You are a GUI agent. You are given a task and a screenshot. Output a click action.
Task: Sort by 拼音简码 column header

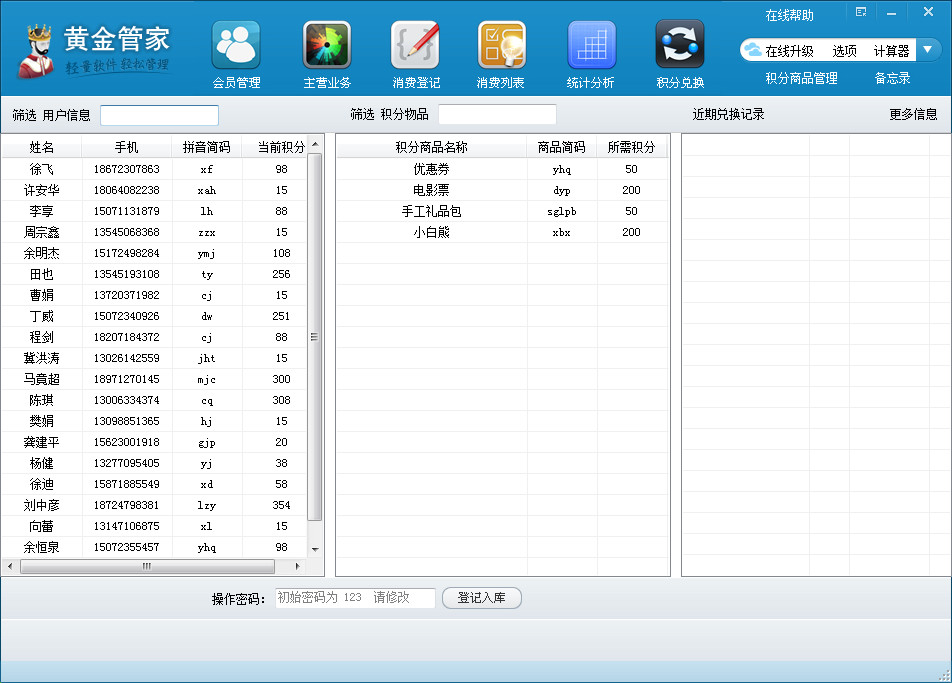pyautogui.click(x=206, y=147)
